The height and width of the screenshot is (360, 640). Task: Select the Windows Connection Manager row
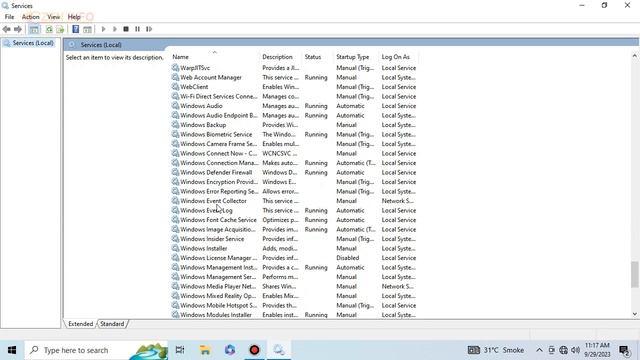click(x=294, y=163)
